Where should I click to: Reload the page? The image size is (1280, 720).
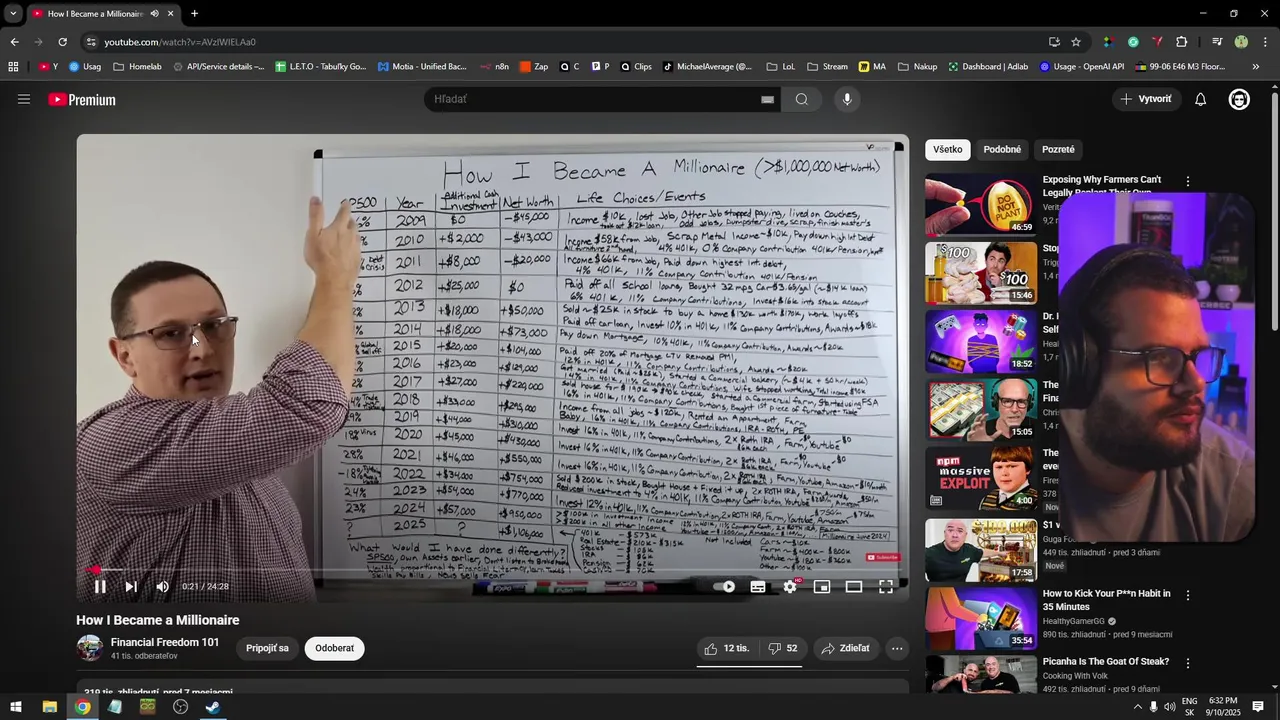coord(62,42)
